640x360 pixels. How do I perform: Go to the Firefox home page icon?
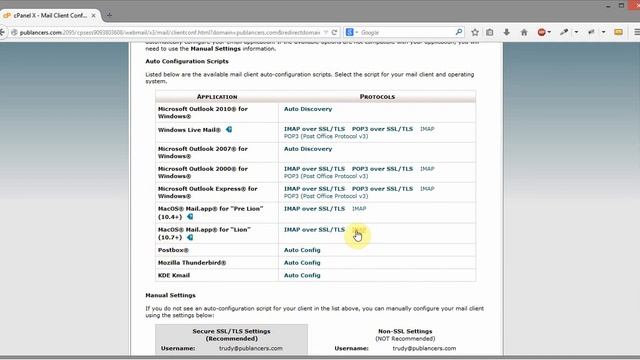[x=524, y=32]
